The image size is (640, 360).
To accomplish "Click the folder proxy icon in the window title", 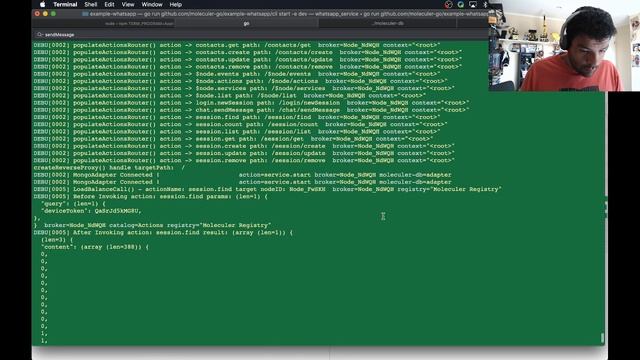I will [85, 14].
